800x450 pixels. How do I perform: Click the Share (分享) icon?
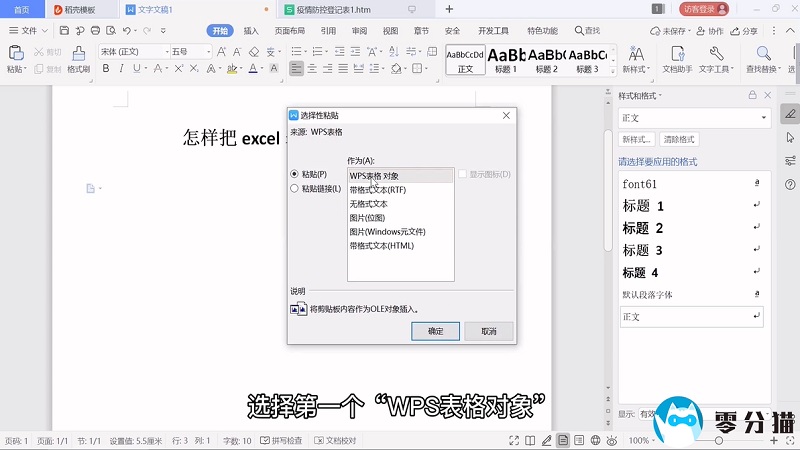click(743, 31)
